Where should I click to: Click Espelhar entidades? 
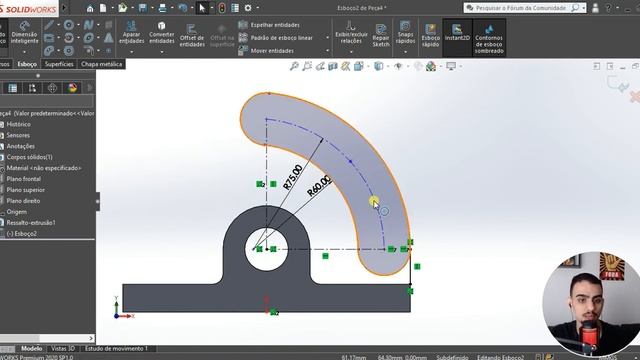click(269, 25)
